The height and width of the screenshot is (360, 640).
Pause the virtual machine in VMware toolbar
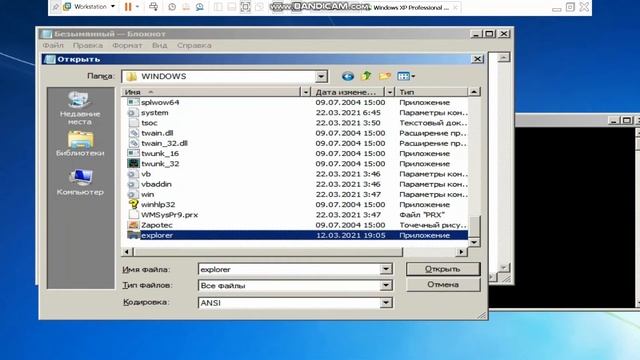[x=128, y=7]
